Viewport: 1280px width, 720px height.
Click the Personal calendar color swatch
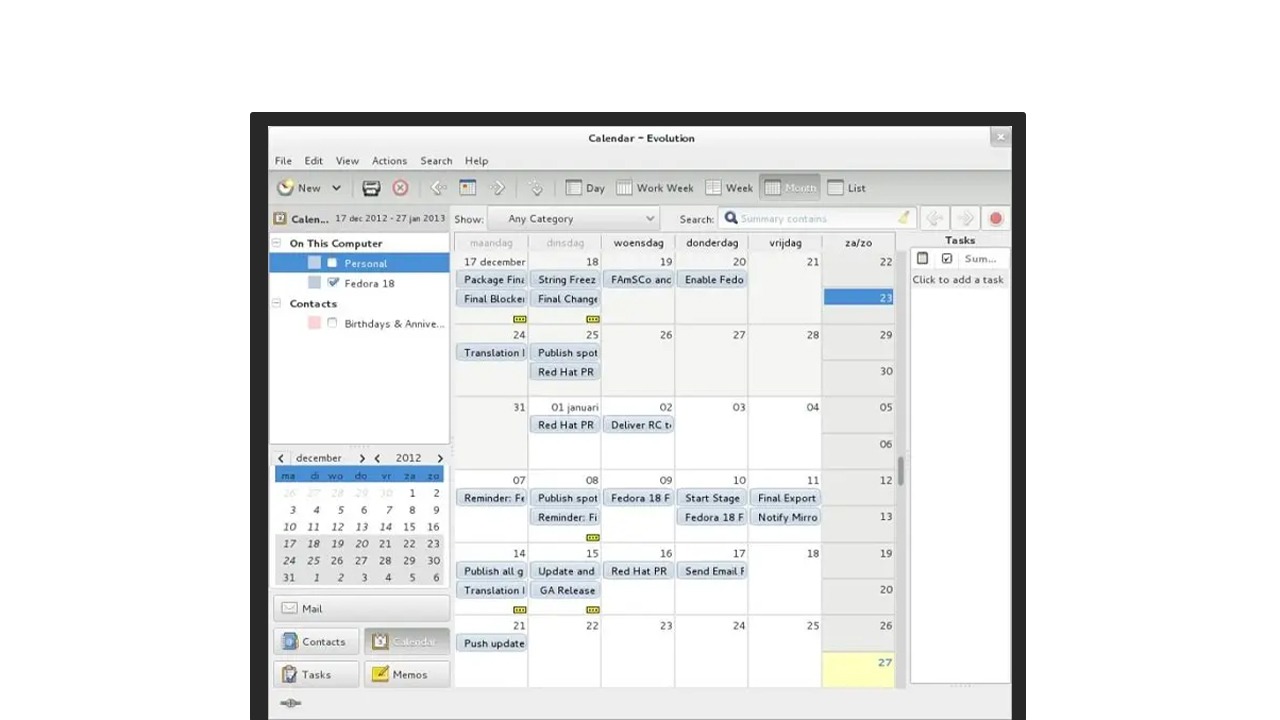coord(314,263)
